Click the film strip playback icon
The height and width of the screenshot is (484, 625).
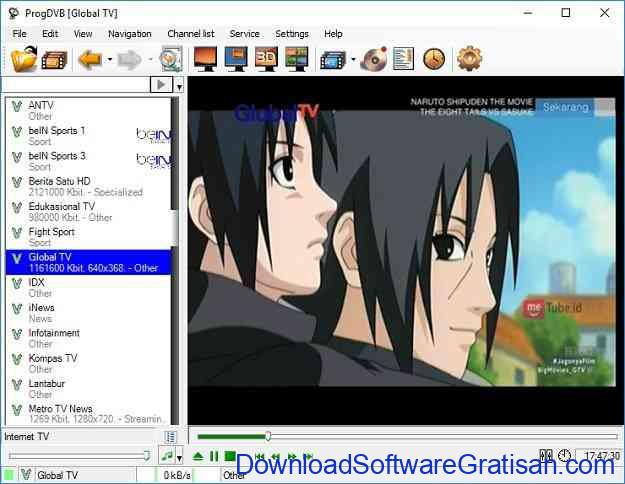(x=55, y=60)
